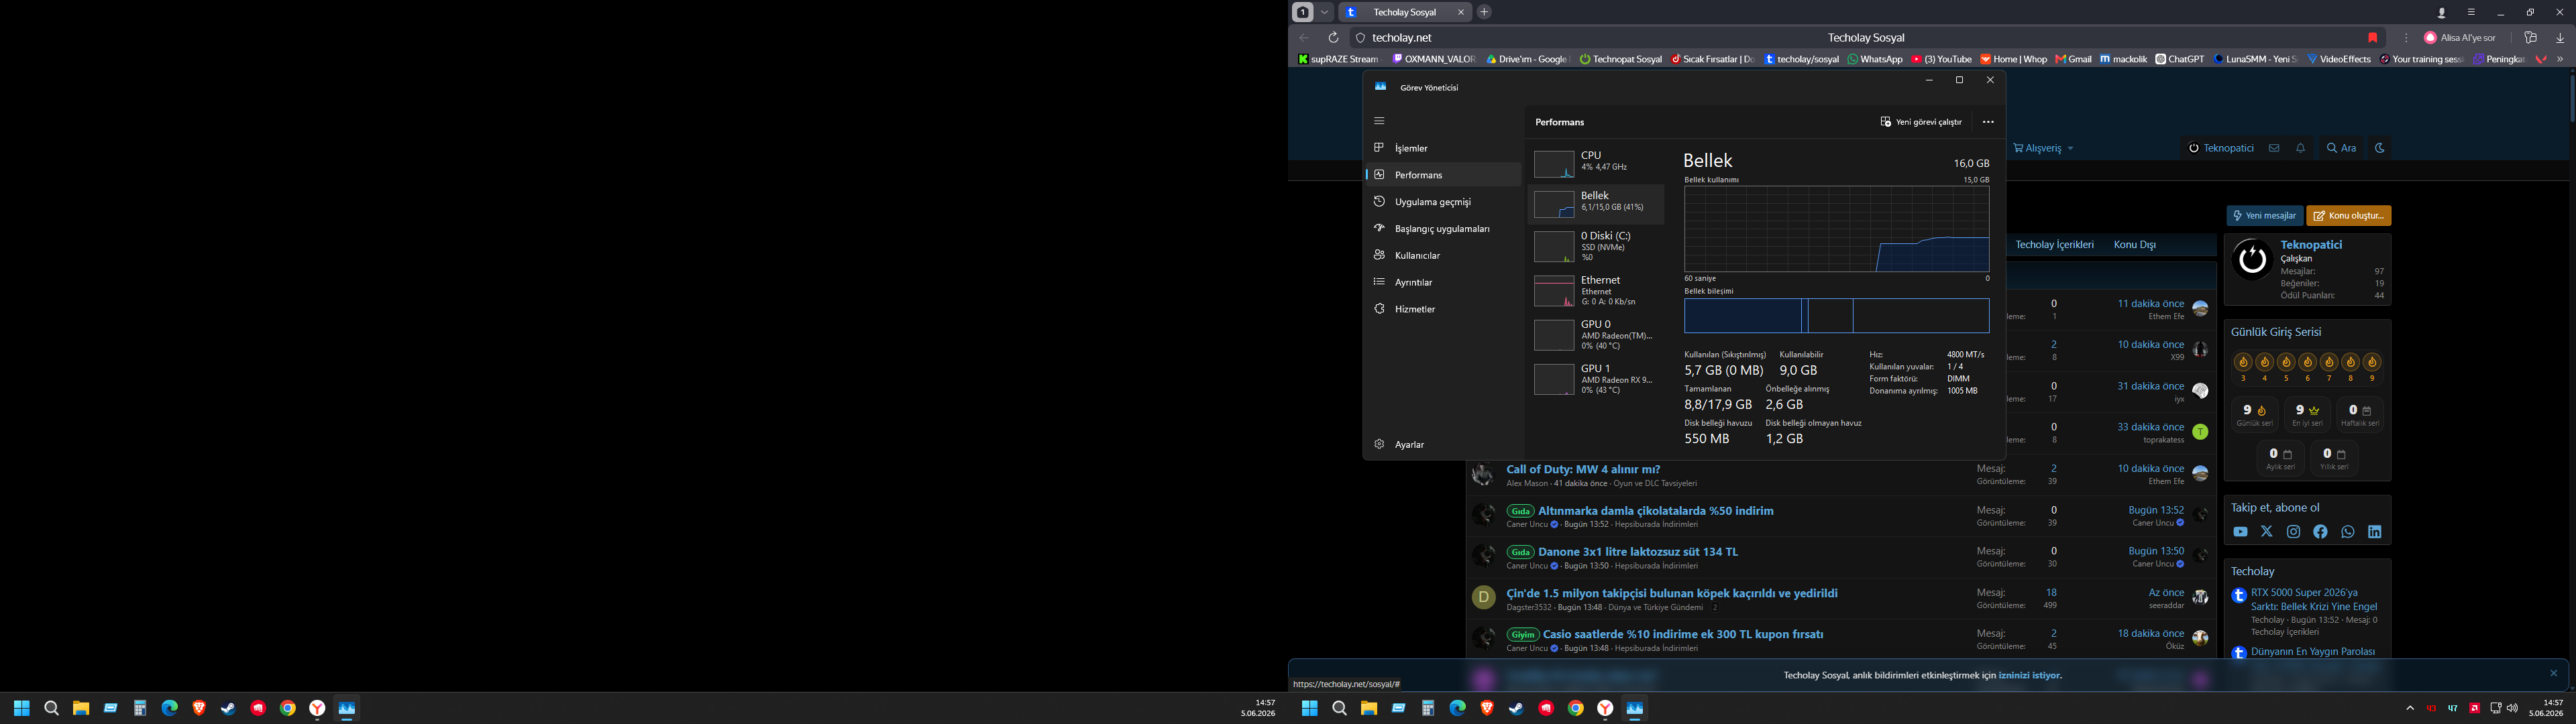
Task: Open Techolay notifications bell icon
Action: 2301,148
